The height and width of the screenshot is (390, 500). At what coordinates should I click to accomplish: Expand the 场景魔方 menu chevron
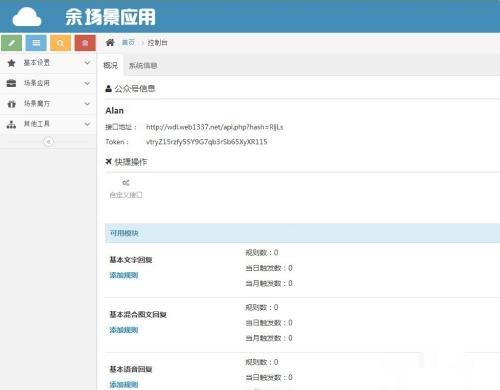coord(87,104)
